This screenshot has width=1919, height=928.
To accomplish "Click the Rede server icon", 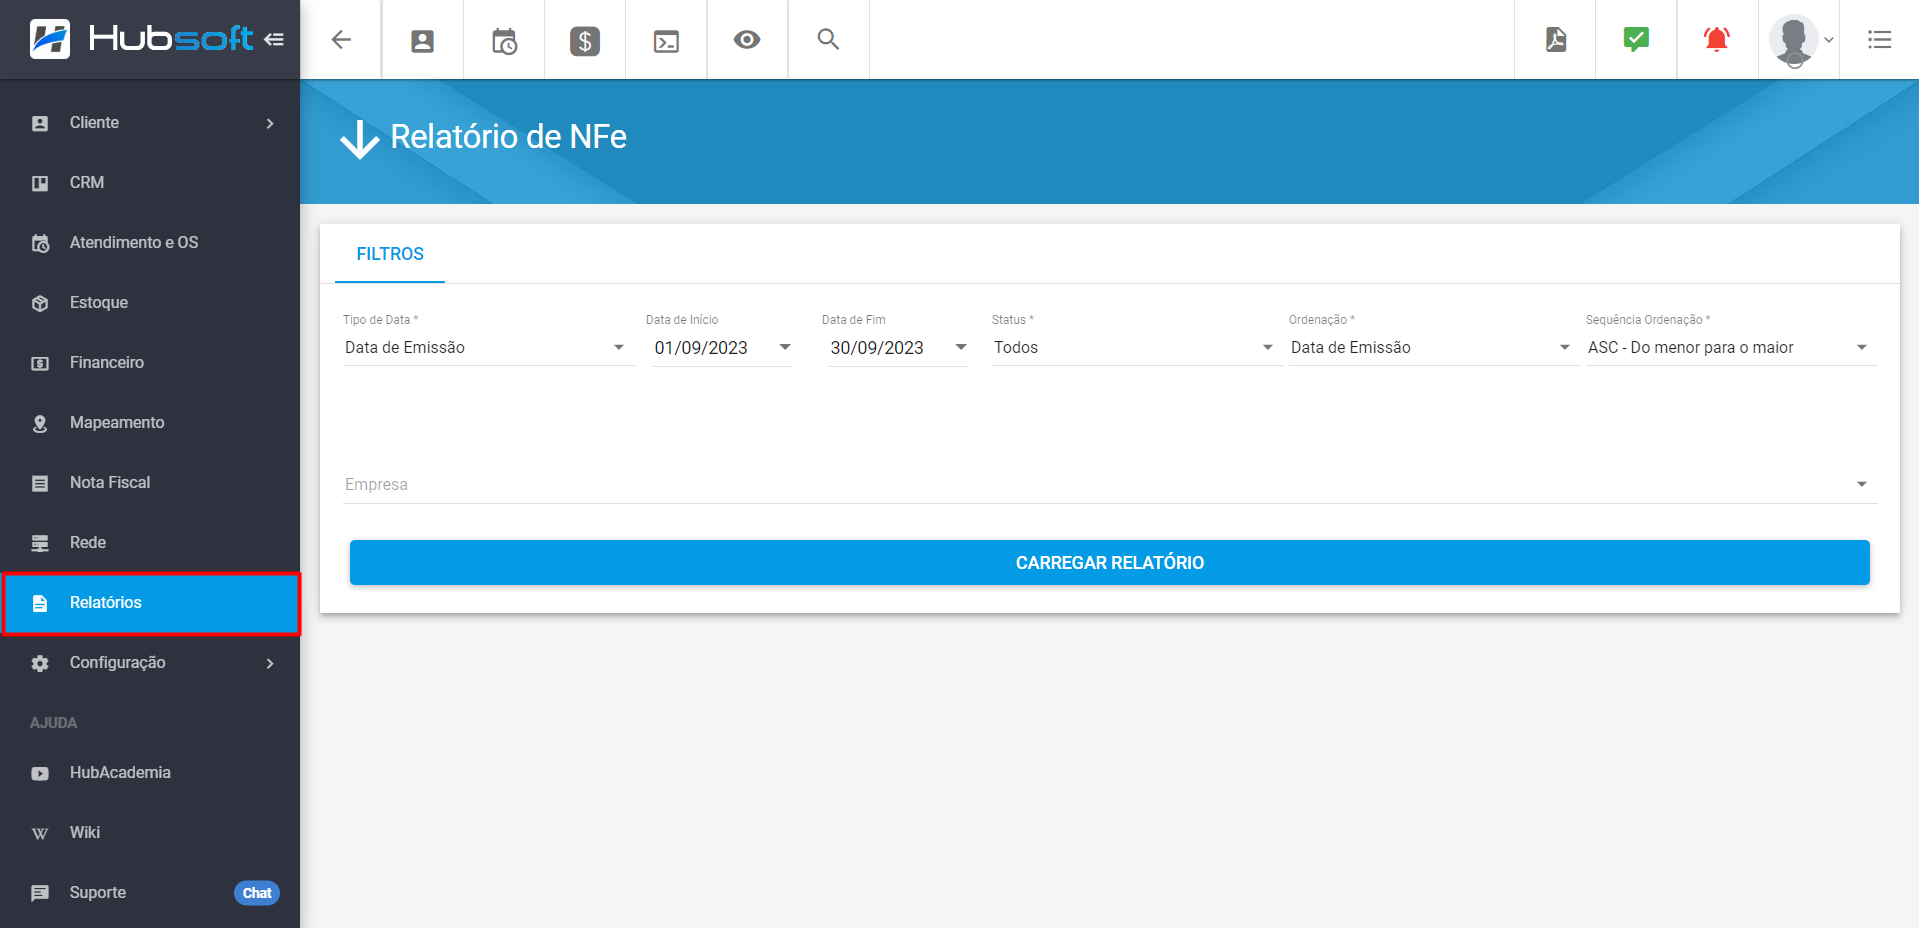I will [x=40, y=543].
